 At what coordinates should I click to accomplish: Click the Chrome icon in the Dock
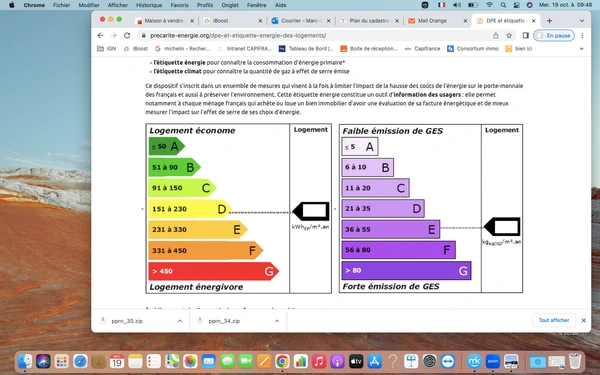point(282,361)
